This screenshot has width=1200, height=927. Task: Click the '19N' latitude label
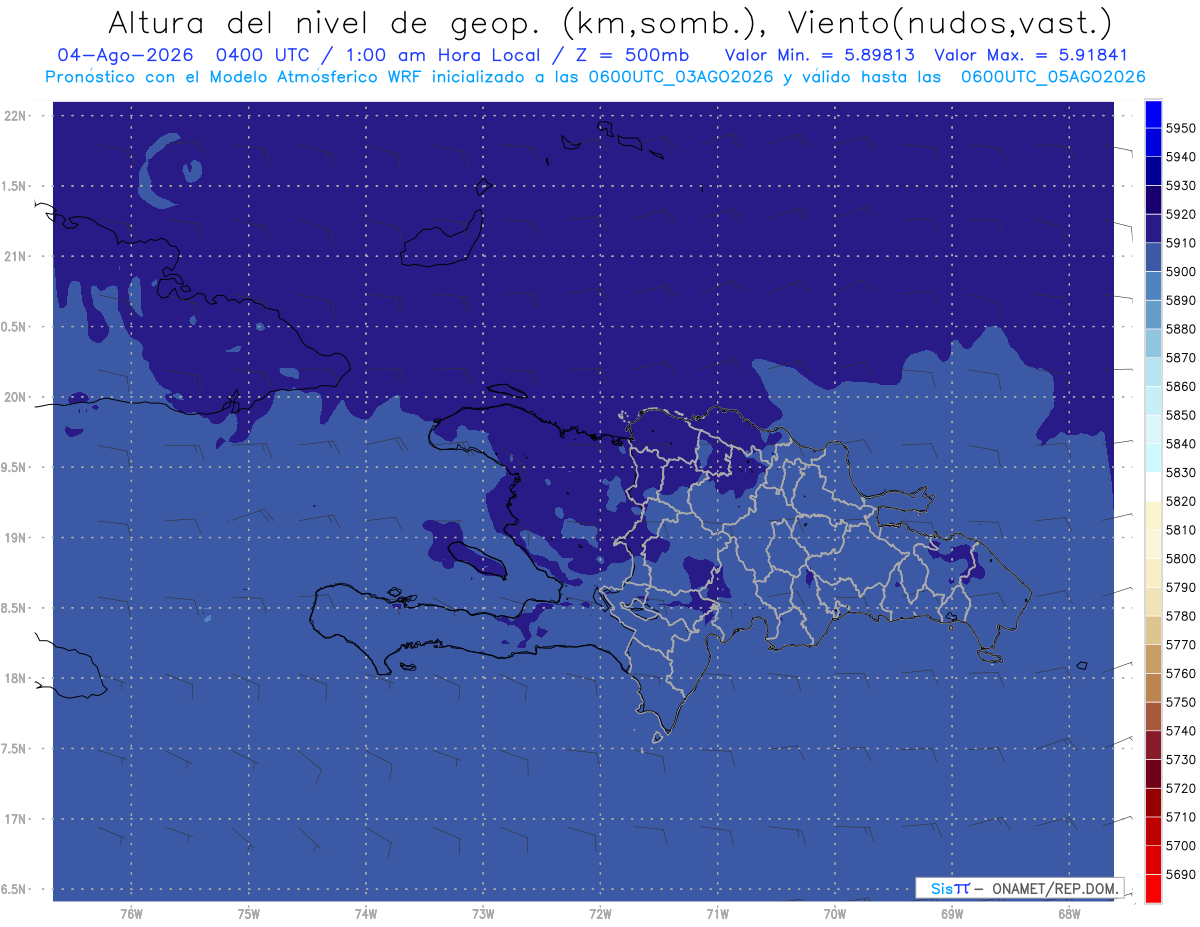[17, 538]
